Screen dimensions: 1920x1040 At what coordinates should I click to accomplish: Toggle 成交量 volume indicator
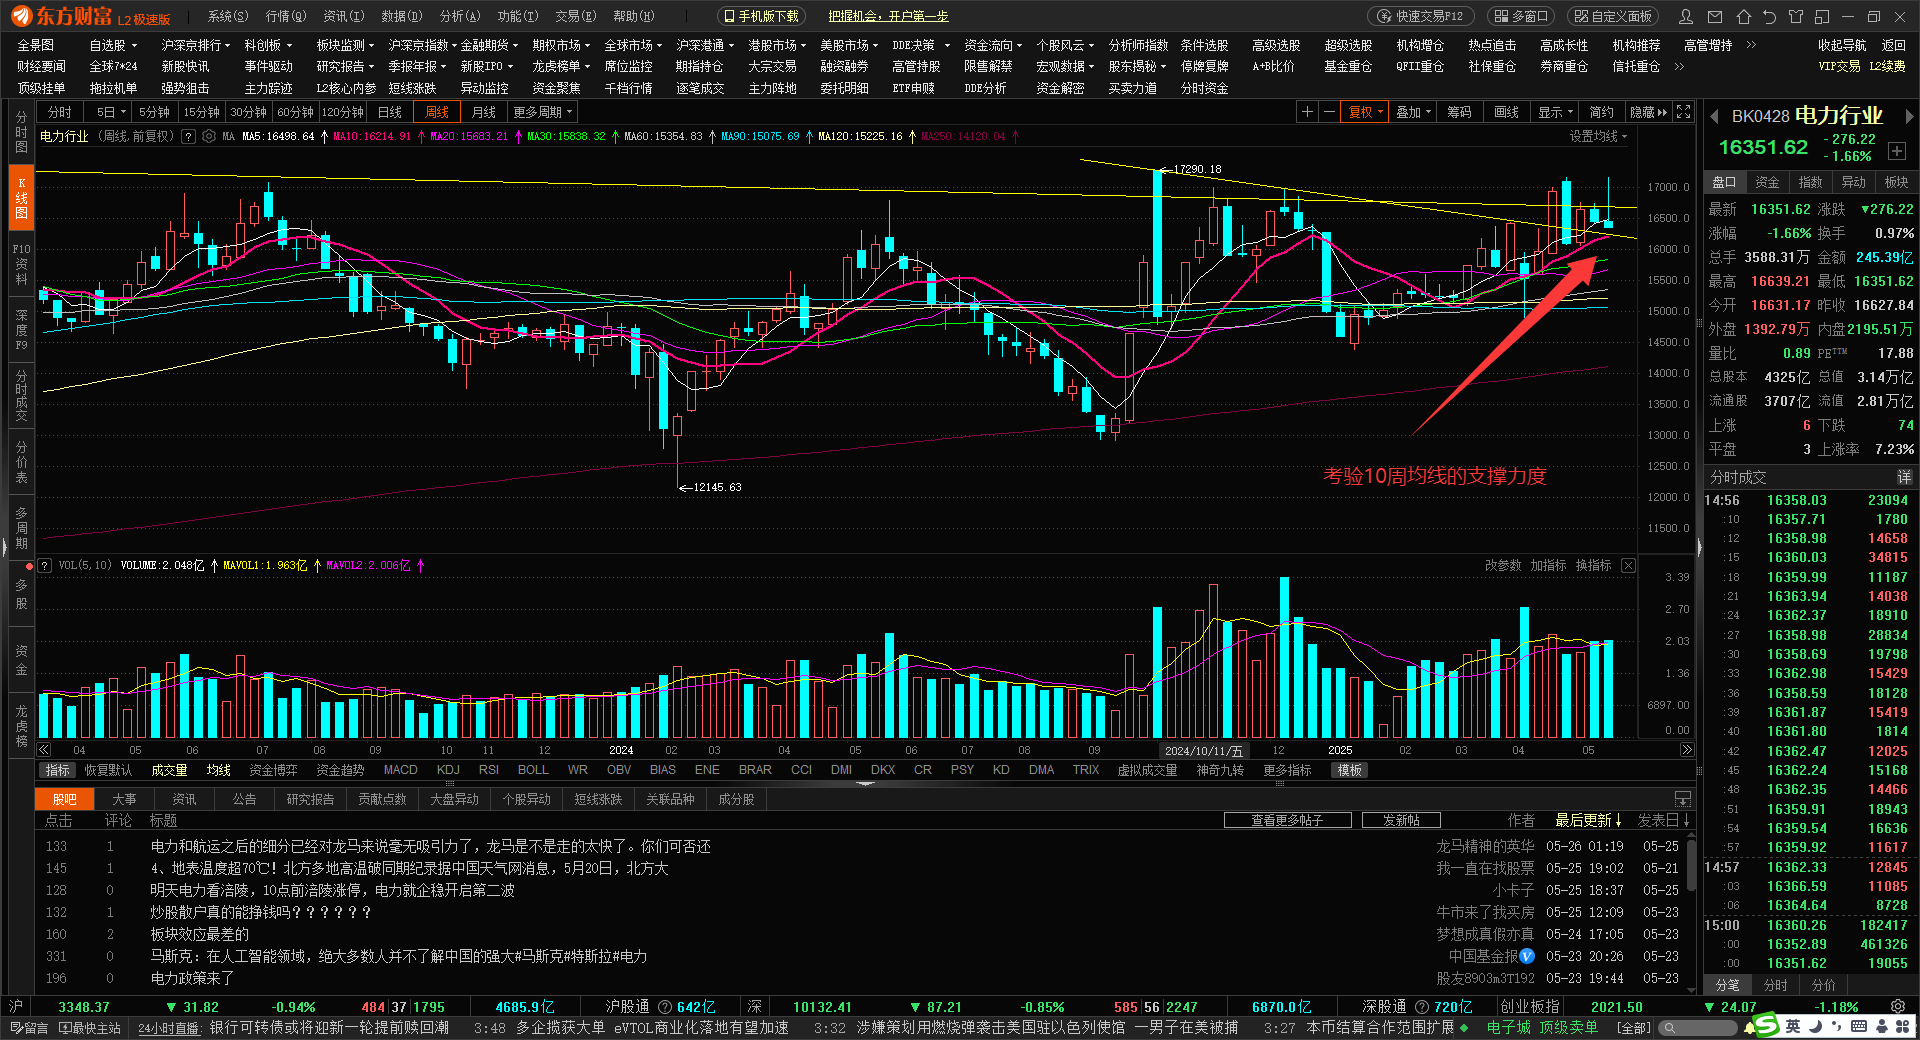point(169,770)
